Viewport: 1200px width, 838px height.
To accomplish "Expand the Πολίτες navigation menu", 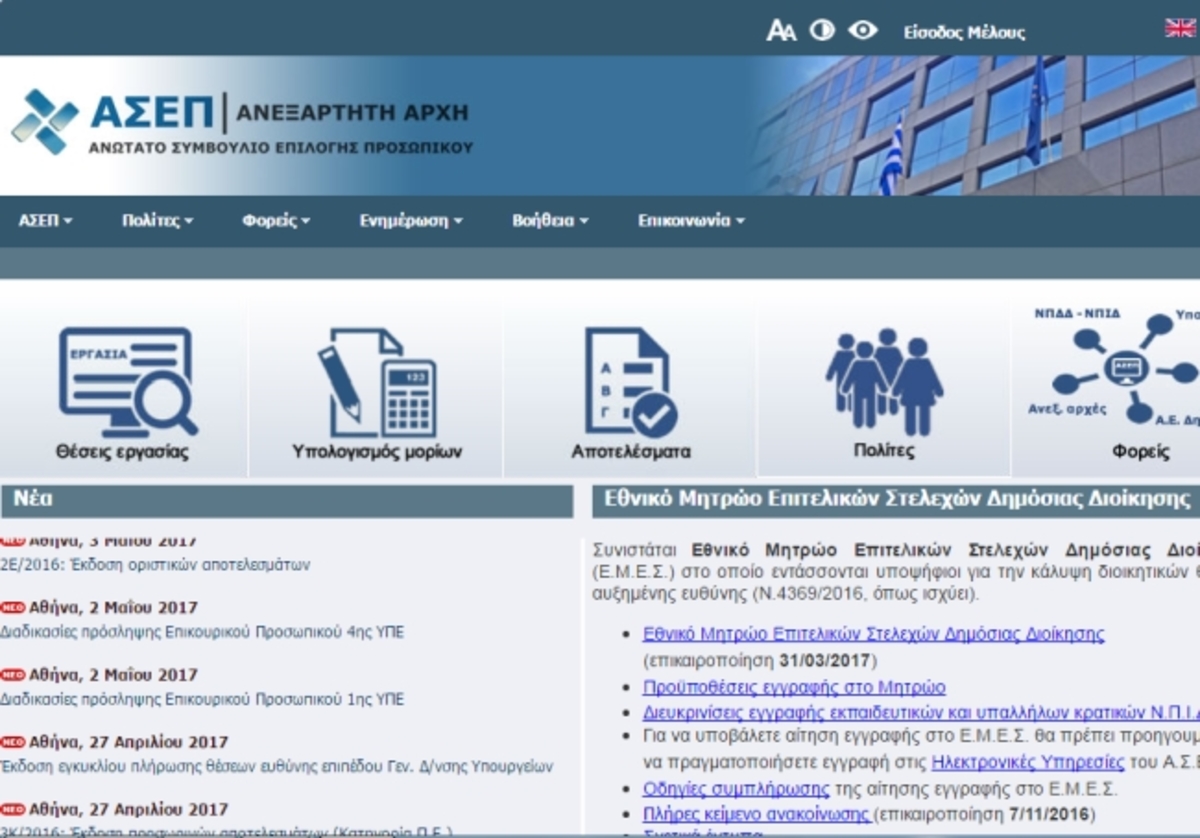I will click(x=158, y=221).
